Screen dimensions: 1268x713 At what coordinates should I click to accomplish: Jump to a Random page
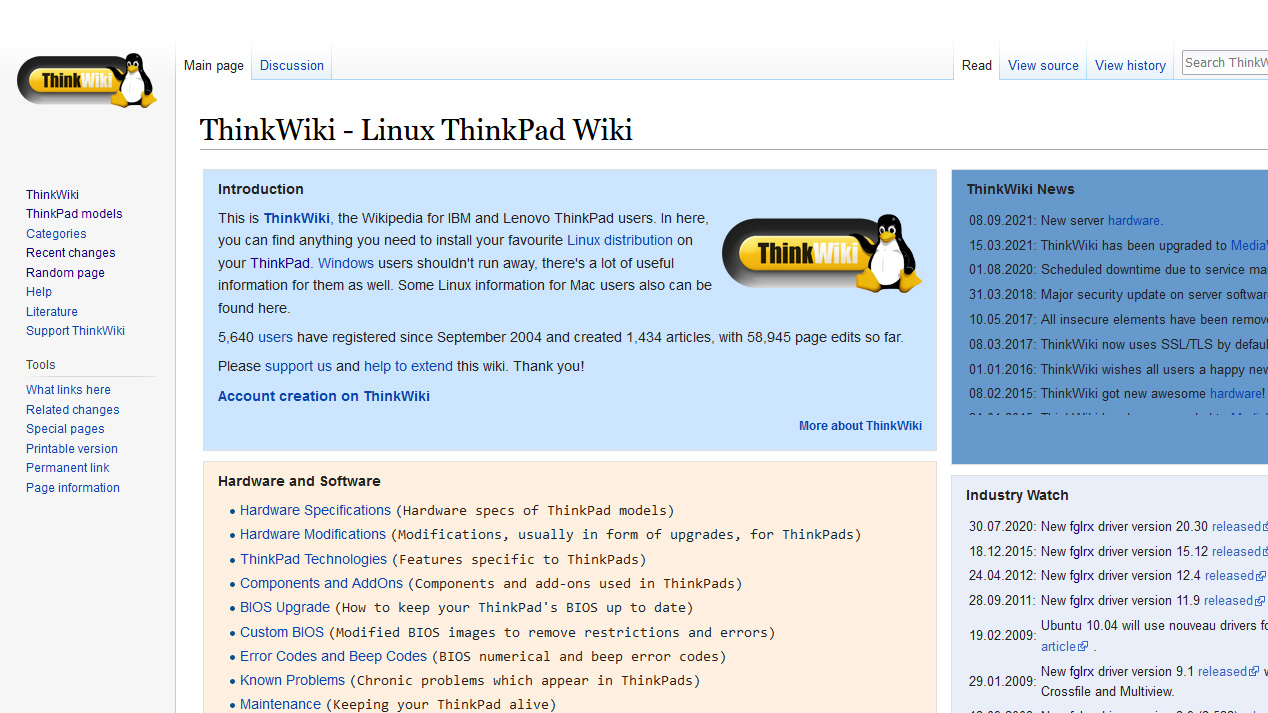tap(65, 273)
